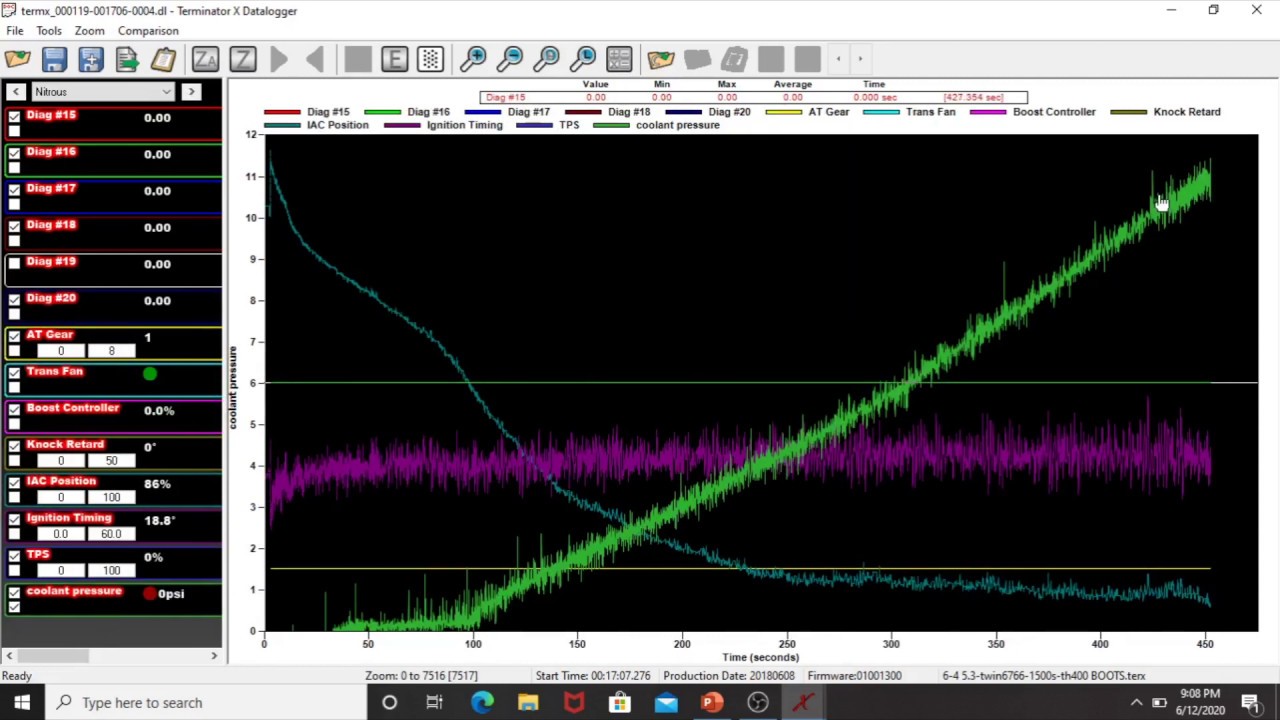Go to next channel group arrow
The image size is (1280, 720).
191,92
